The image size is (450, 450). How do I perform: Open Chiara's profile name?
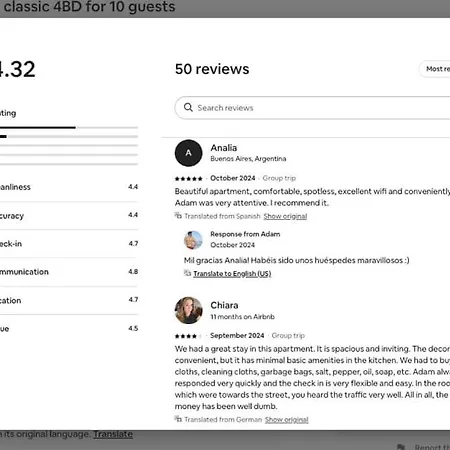(224, 305)
